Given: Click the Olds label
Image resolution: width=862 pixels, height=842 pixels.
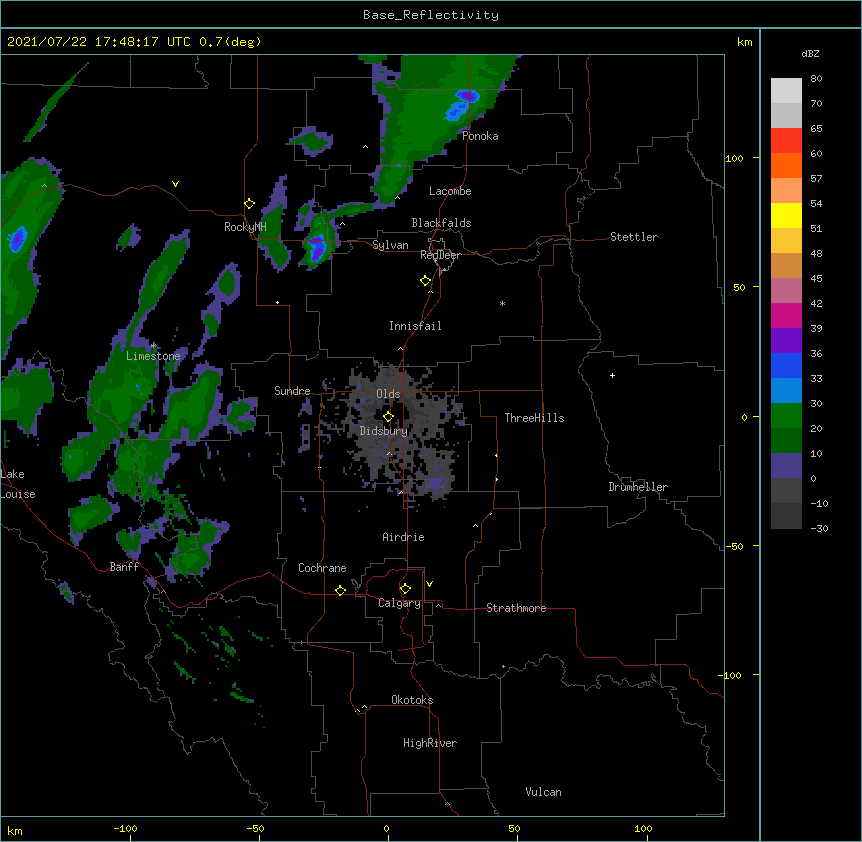Looking at the screenshot, I should pos(388,394).
